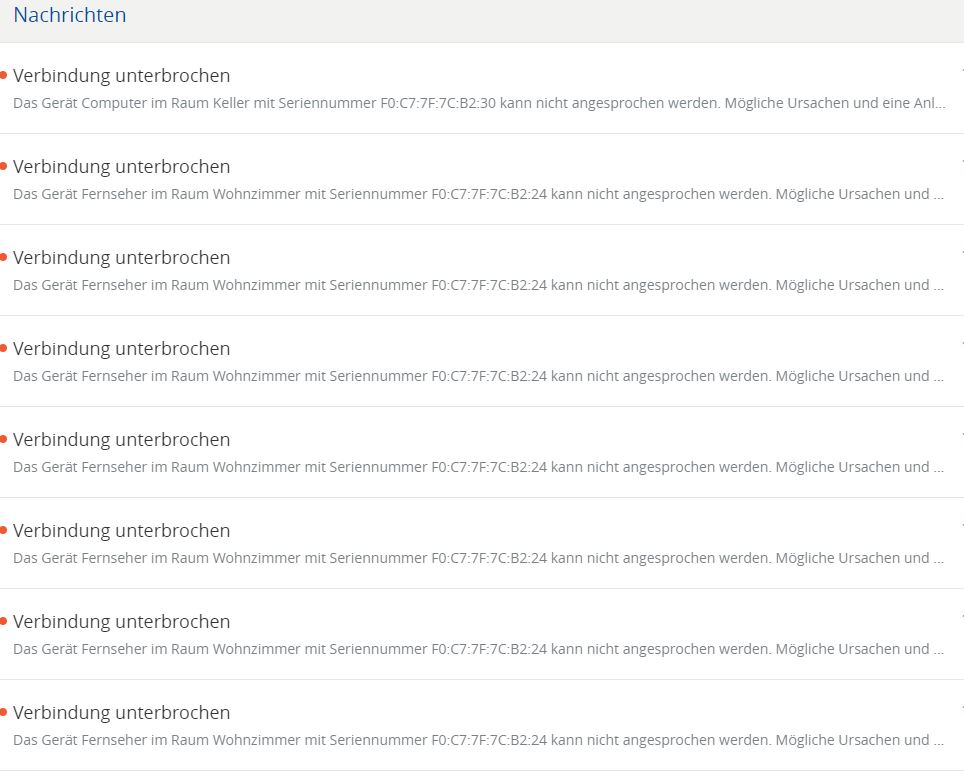Click the orange dot of the seventh message
964x781 pixels.
pos(4,622)
